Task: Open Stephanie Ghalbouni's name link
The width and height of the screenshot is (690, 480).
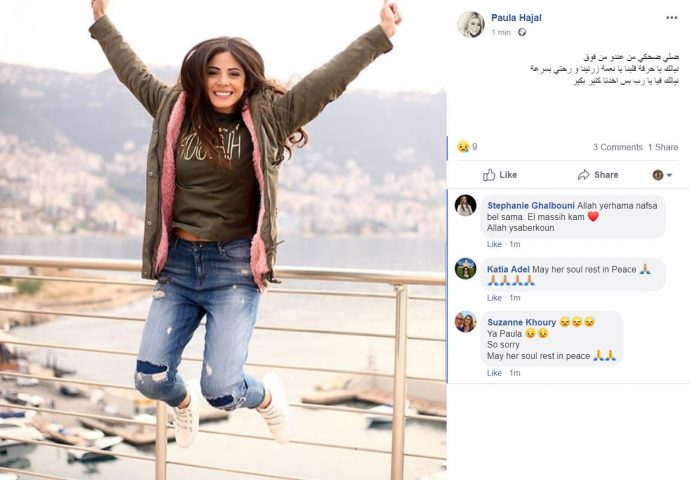Action: [531, 205]
